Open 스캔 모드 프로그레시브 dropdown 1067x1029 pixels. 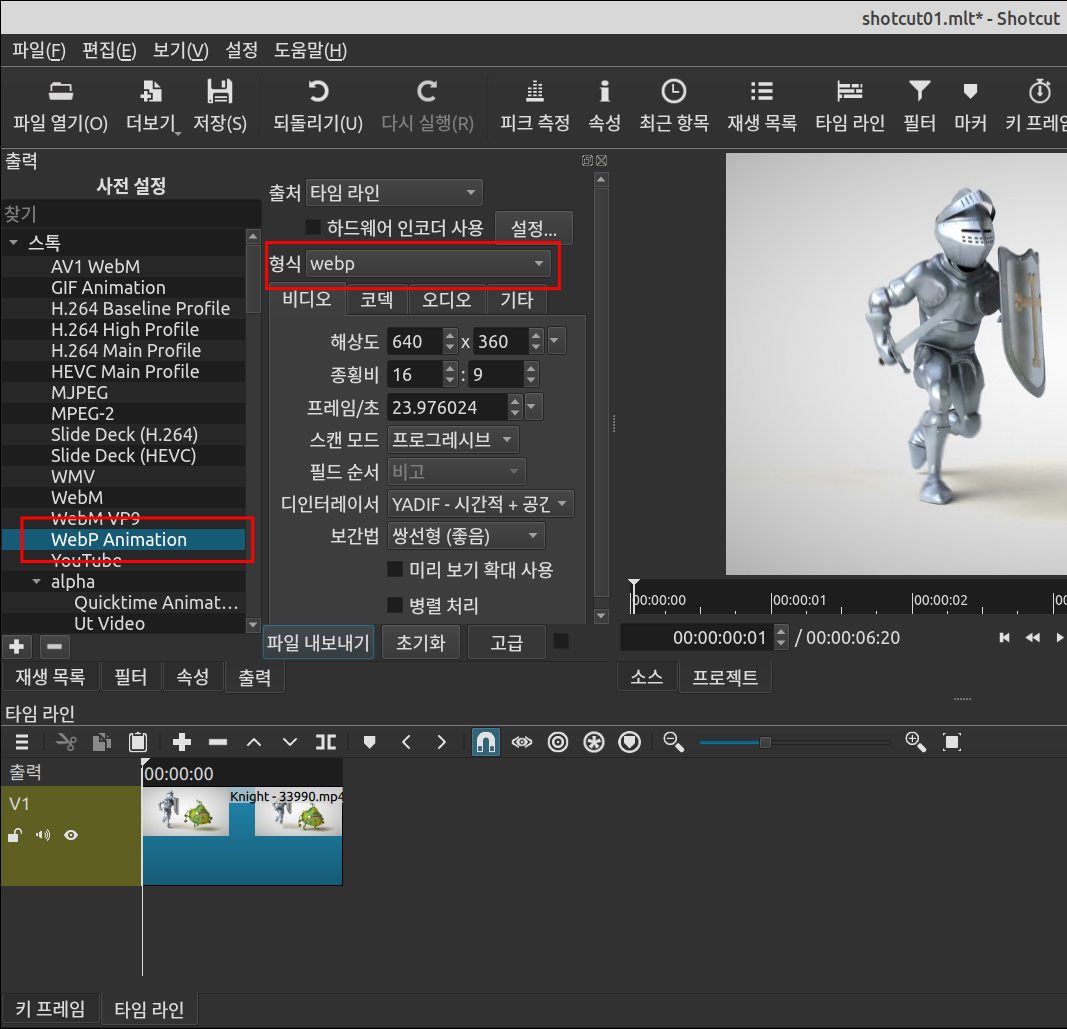[453, 440]
